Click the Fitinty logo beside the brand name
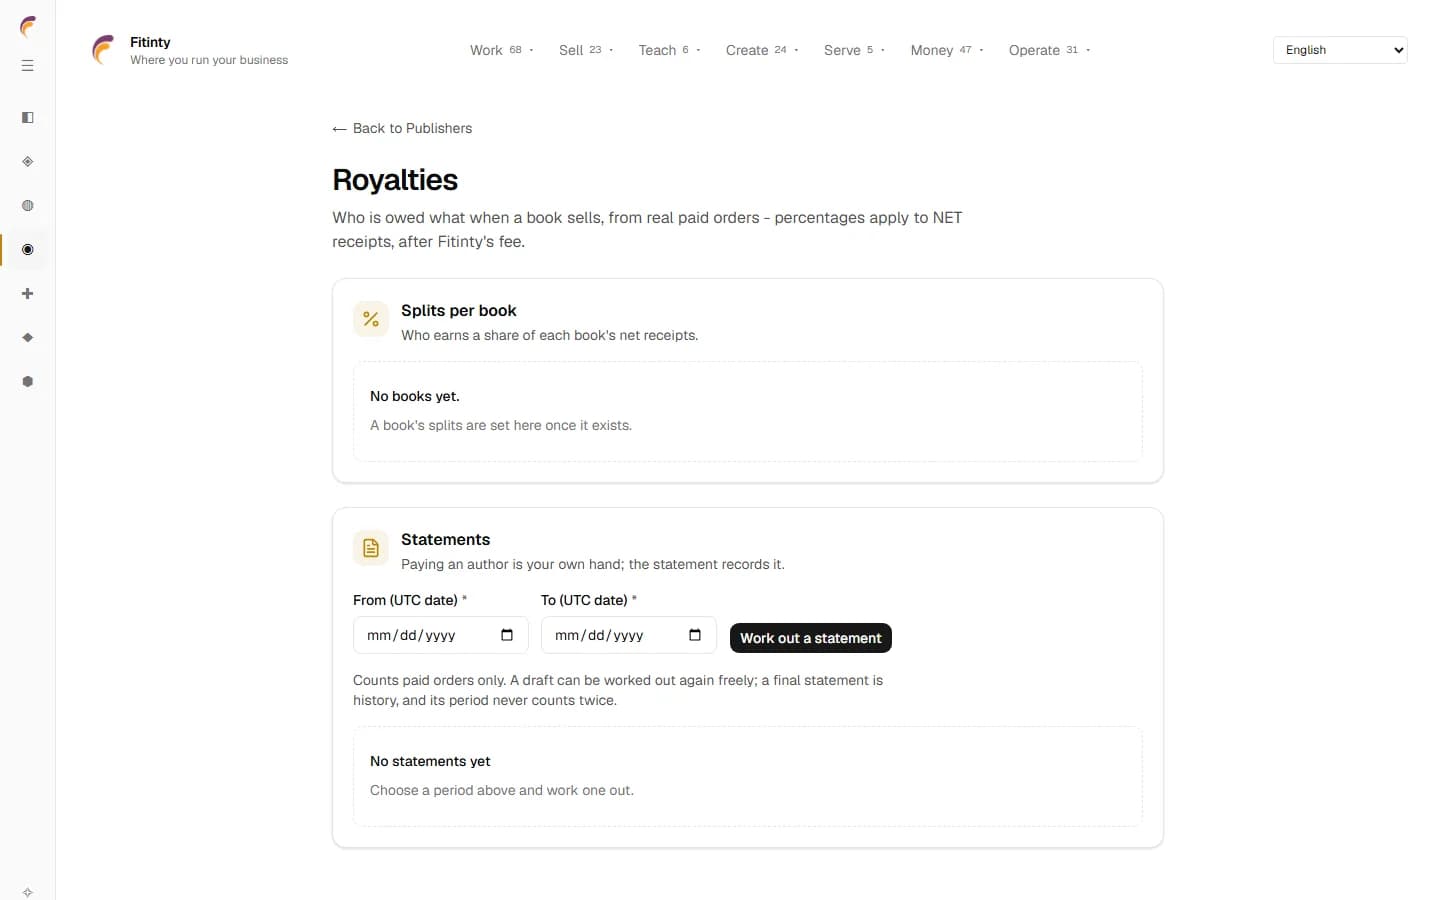Screen dimensions: 1440x900 [x=104, y=50]
